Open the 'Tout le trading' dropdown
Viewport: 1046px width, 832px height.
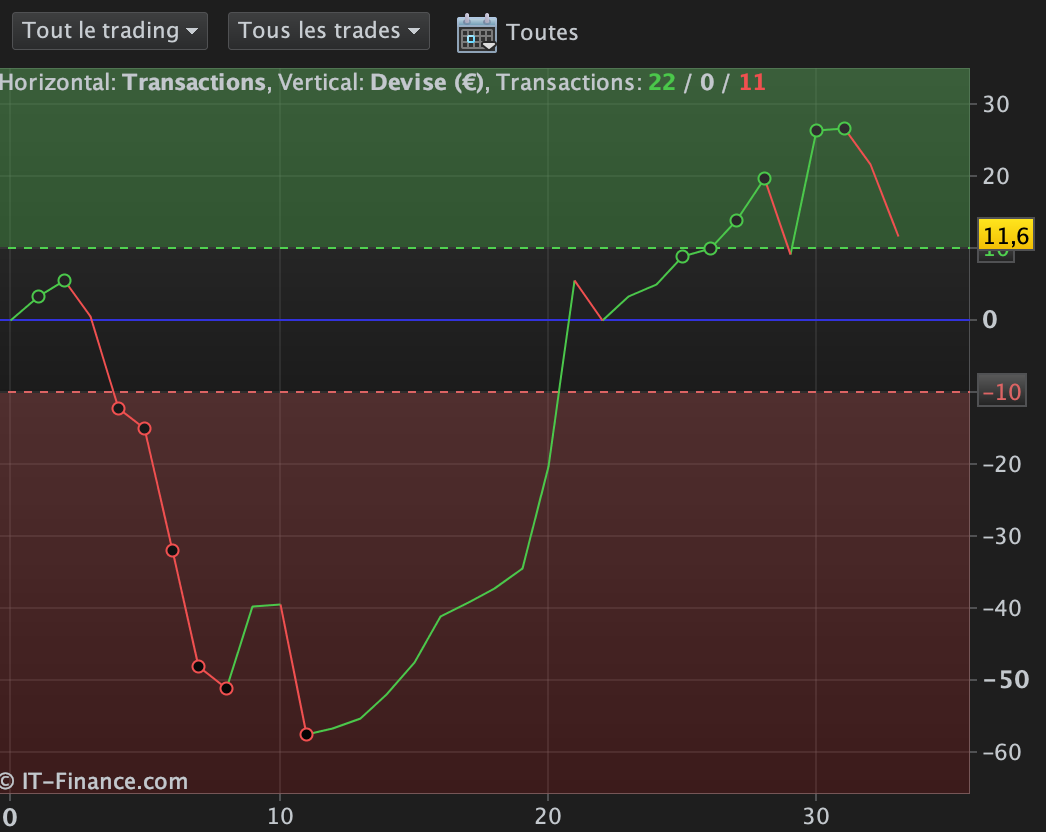[110, 31]
